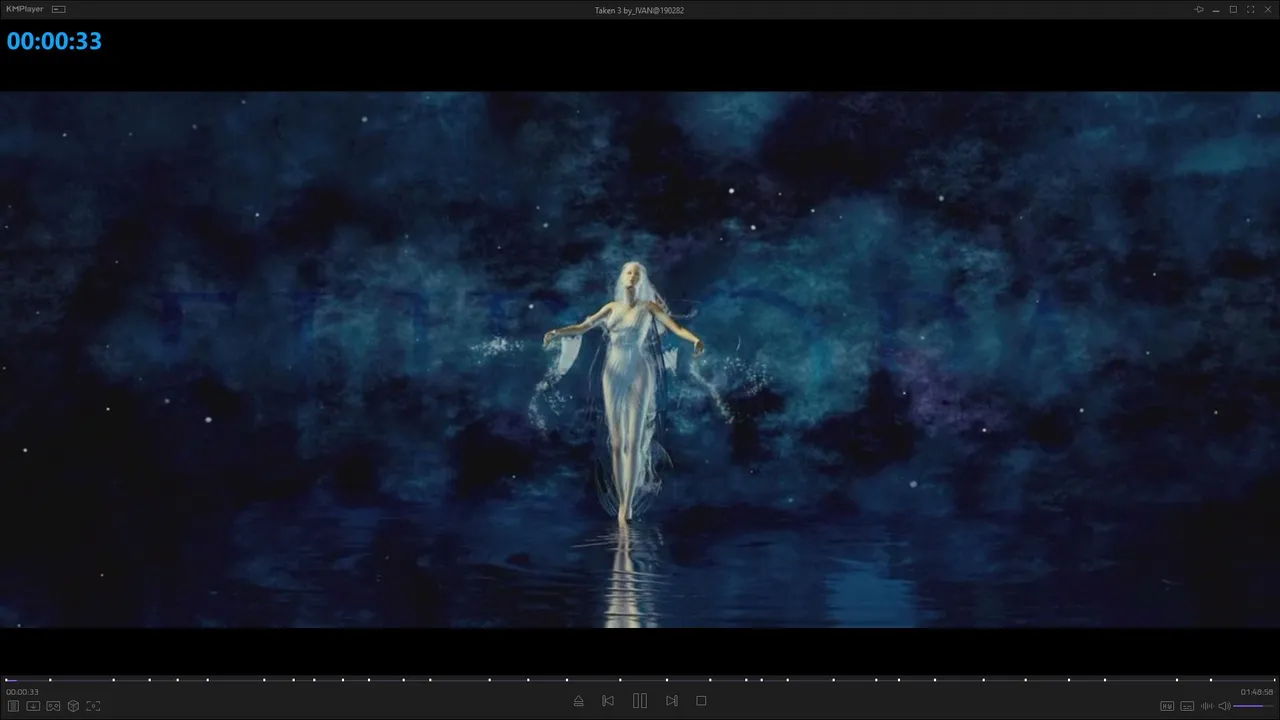Viewport: 1280px width, 720px height.
Task: Skip to the previous track
Action: 608,701
